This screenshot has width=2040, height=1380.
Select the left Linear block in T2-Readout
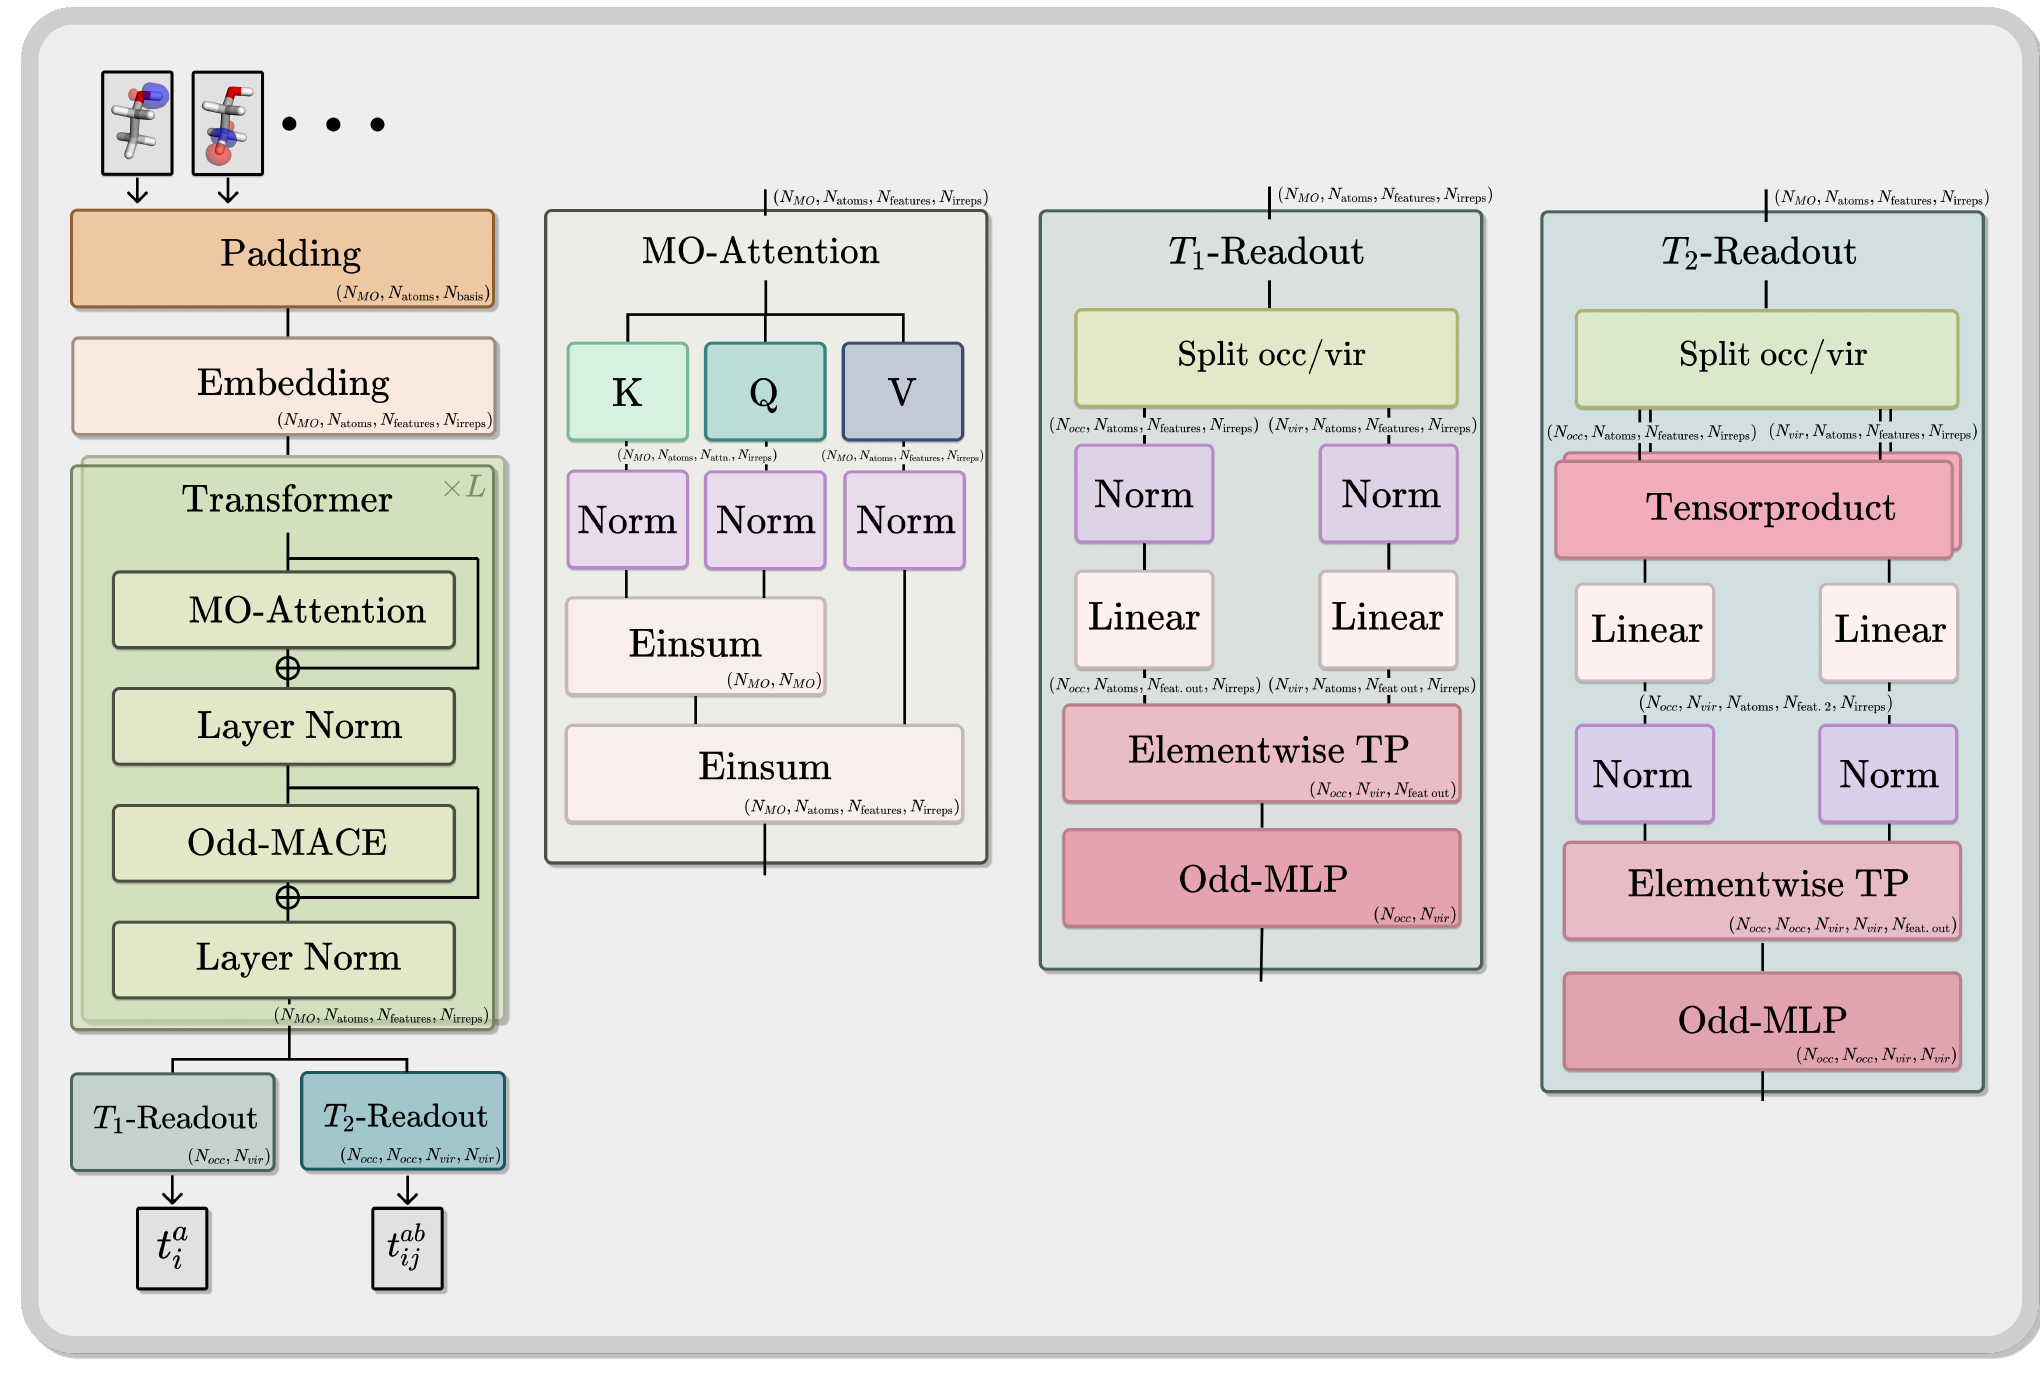pos(1645,633)
